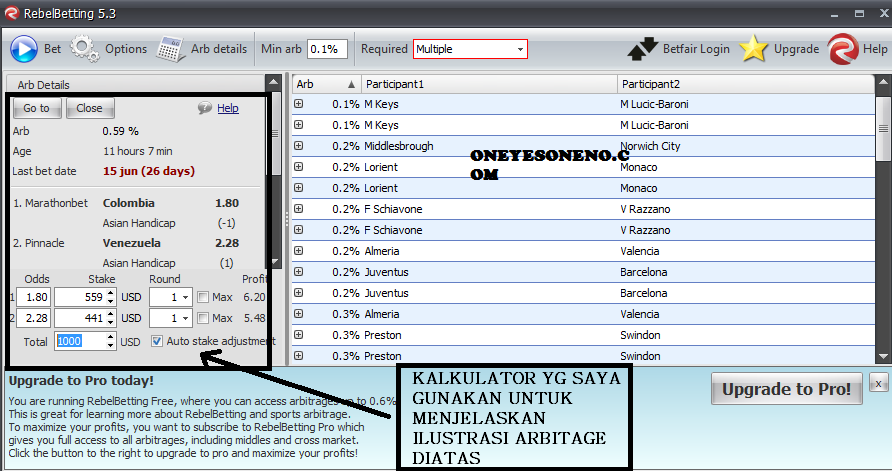The height and width of the screenshot is (471, 892).
Task: Sort by the Arb column header
Action: [326, 84]
